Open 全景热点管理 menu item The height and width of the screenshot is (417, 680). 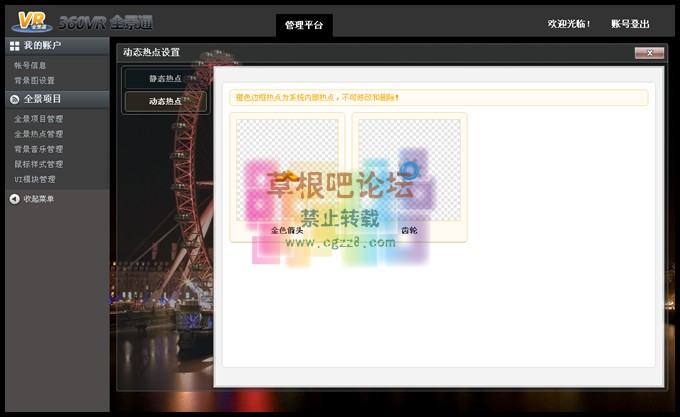coord(39,134)
